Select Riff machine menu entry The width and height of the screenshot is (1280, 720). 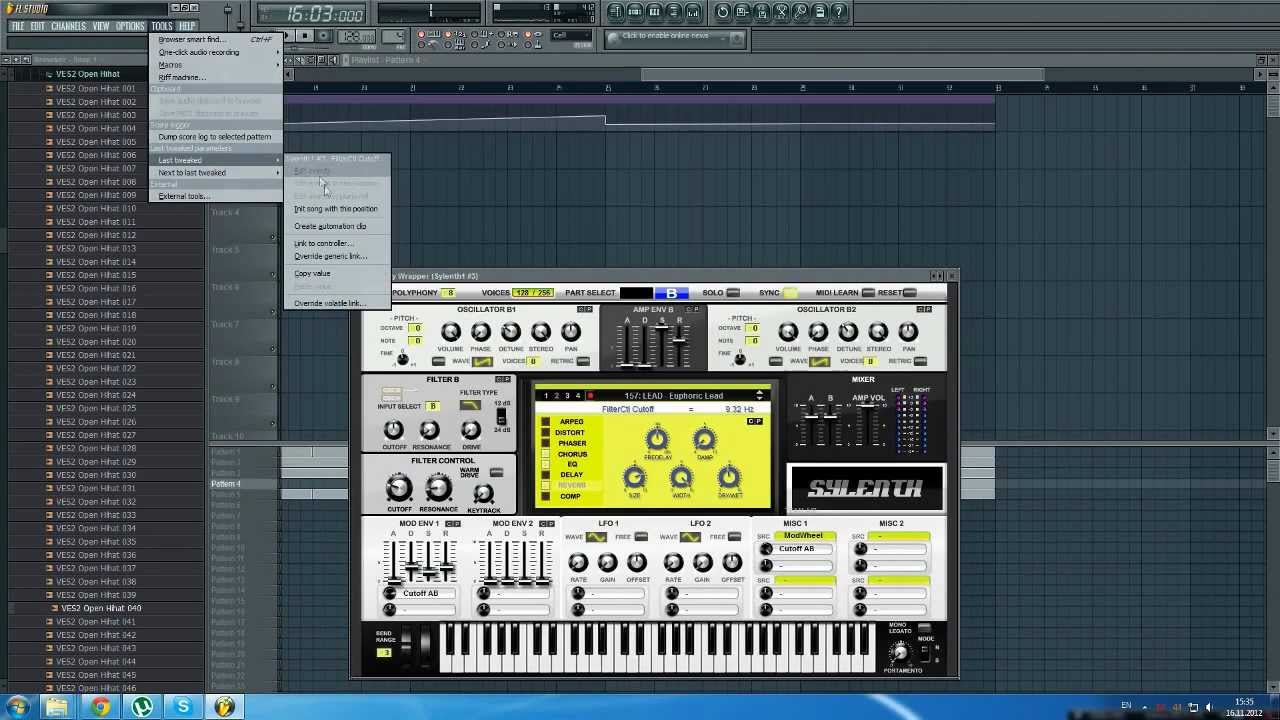click(x=217, y=78)
